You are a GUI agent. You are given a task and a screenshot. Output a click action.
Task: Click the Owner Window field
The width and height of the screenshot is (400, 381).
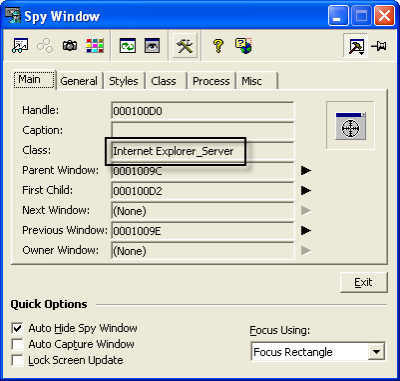click(x=203, y=251)
